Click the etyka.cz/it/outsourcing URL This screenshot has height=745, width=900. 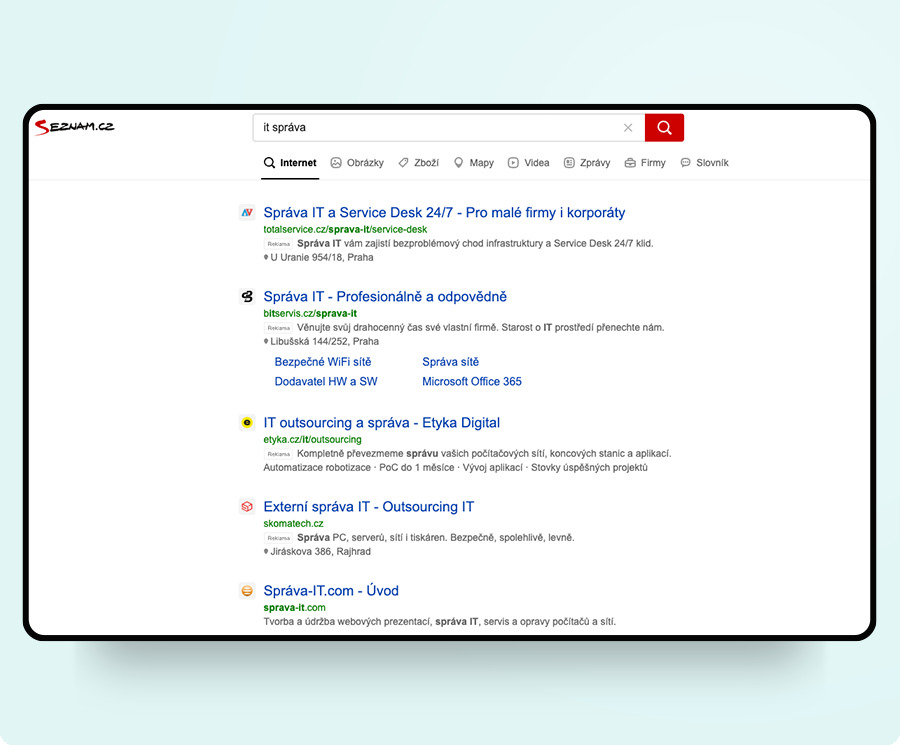pyautogui.click(x=312, y=440)
